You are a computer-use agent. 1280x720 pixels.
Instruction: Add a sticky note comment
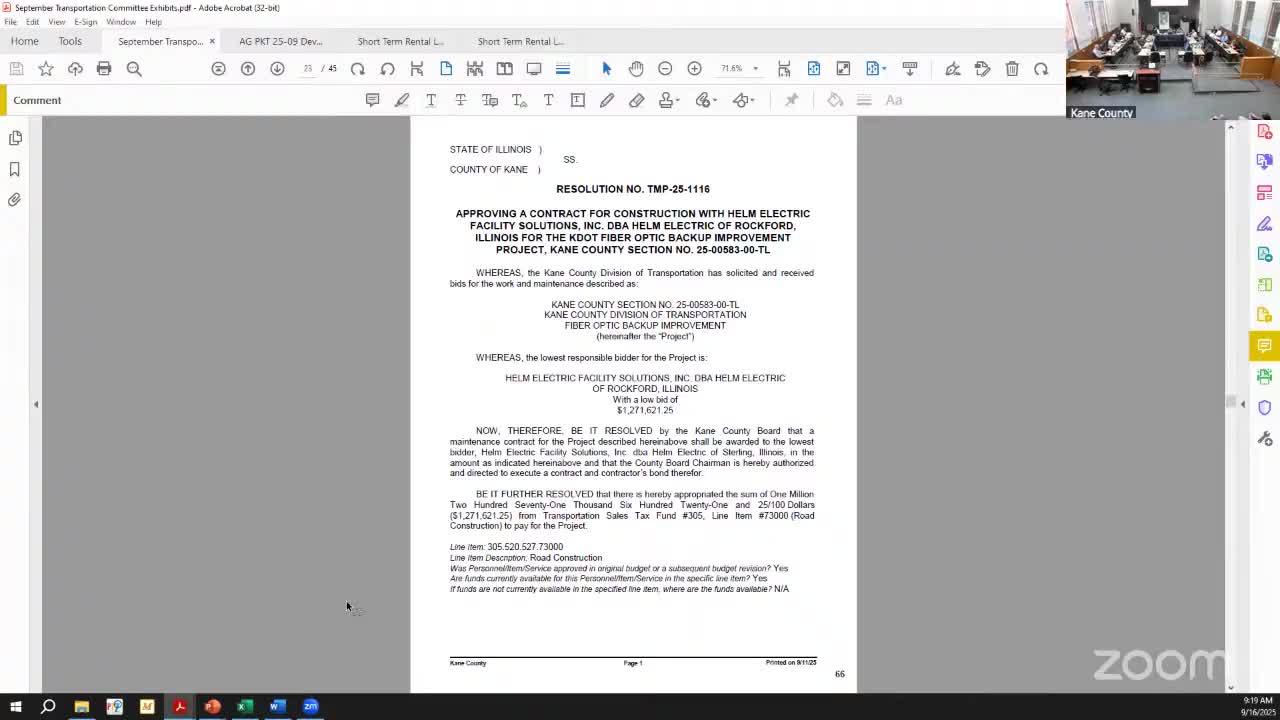point(372,100)
